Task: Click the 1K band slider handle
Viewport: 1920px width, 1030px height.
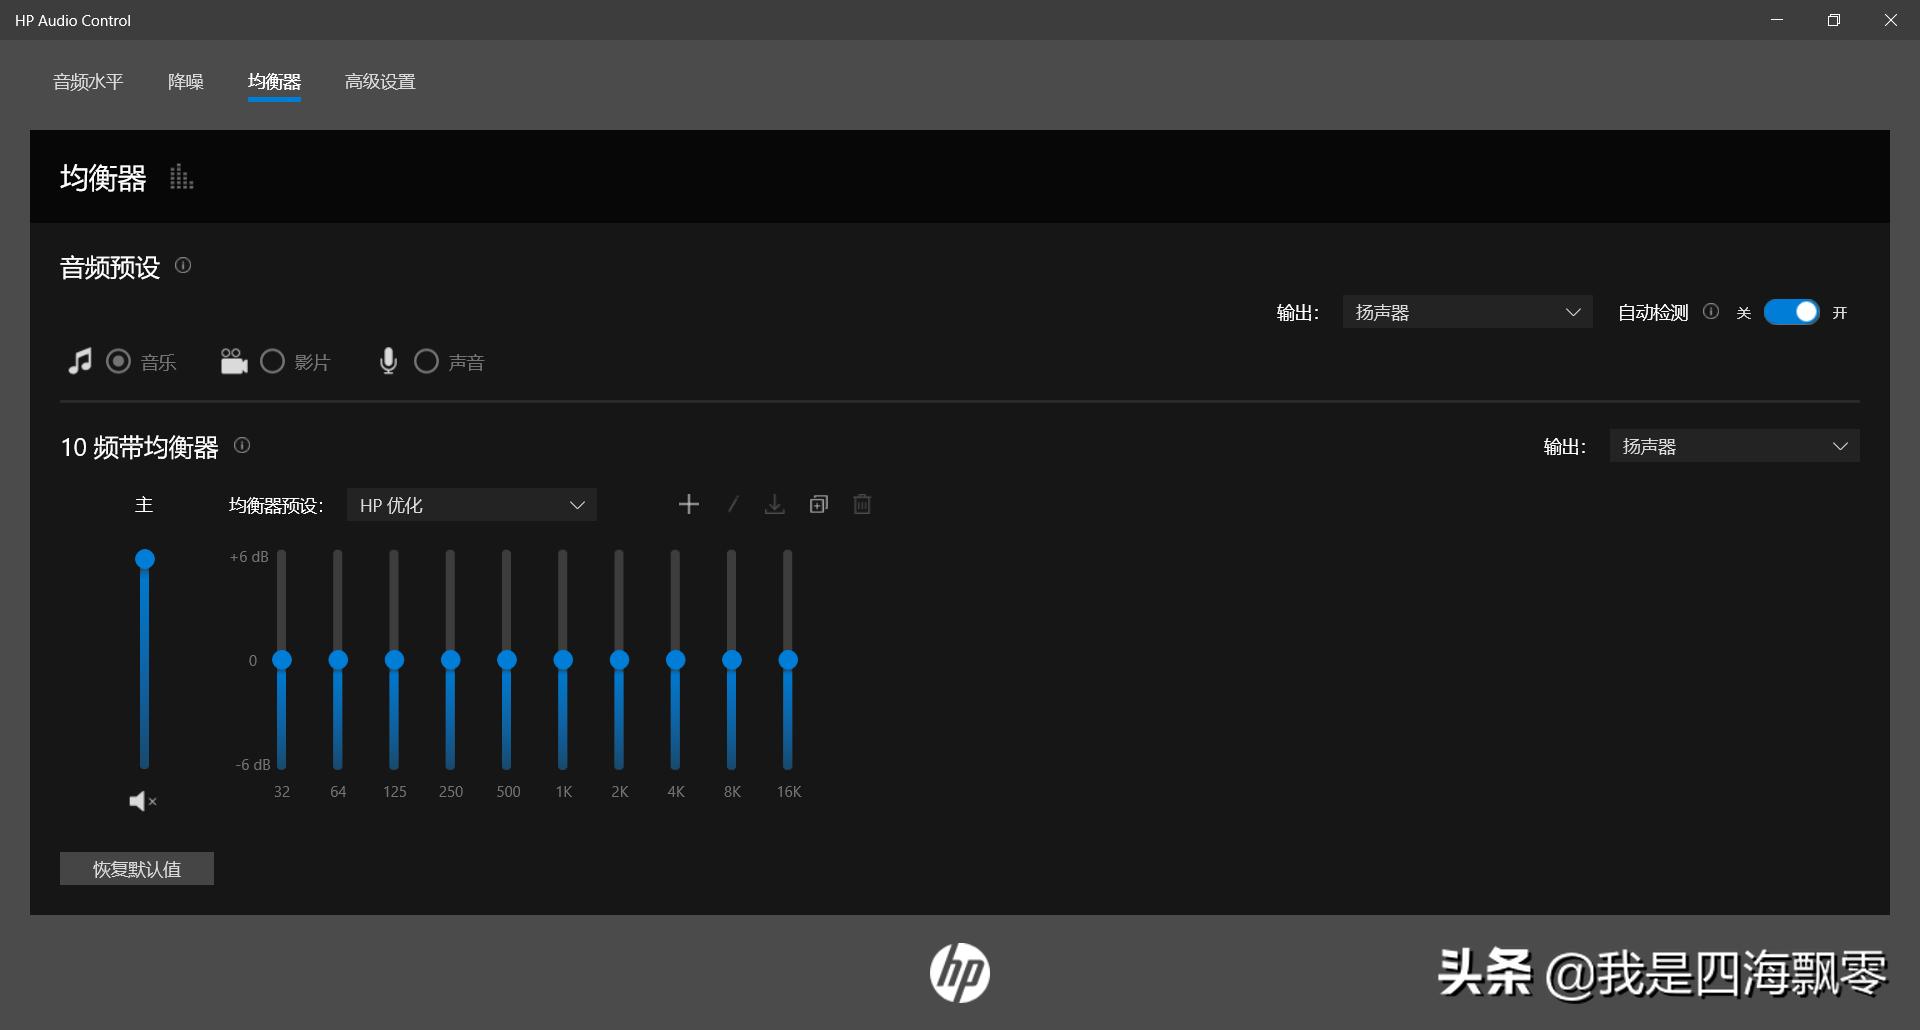Action: 563,660
